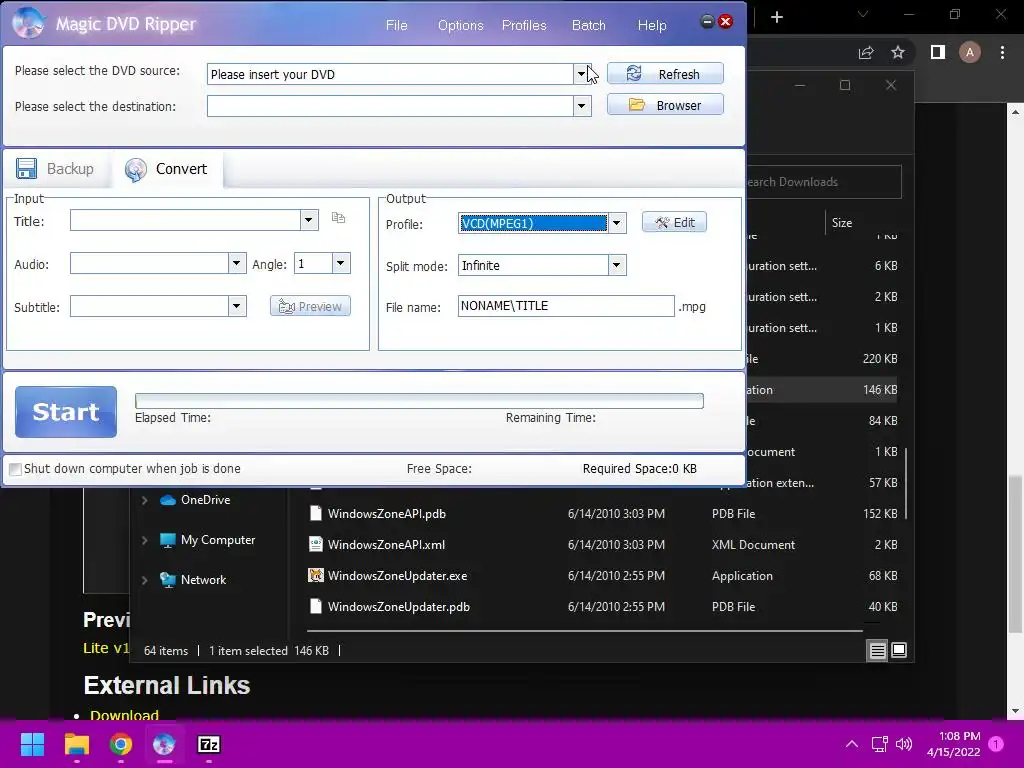Image resolution: width=1024 pixels, height=768 pixels.
Task: Click the copy-title icon next to Title
Action: pyautogui.click(x=338, y=218)
